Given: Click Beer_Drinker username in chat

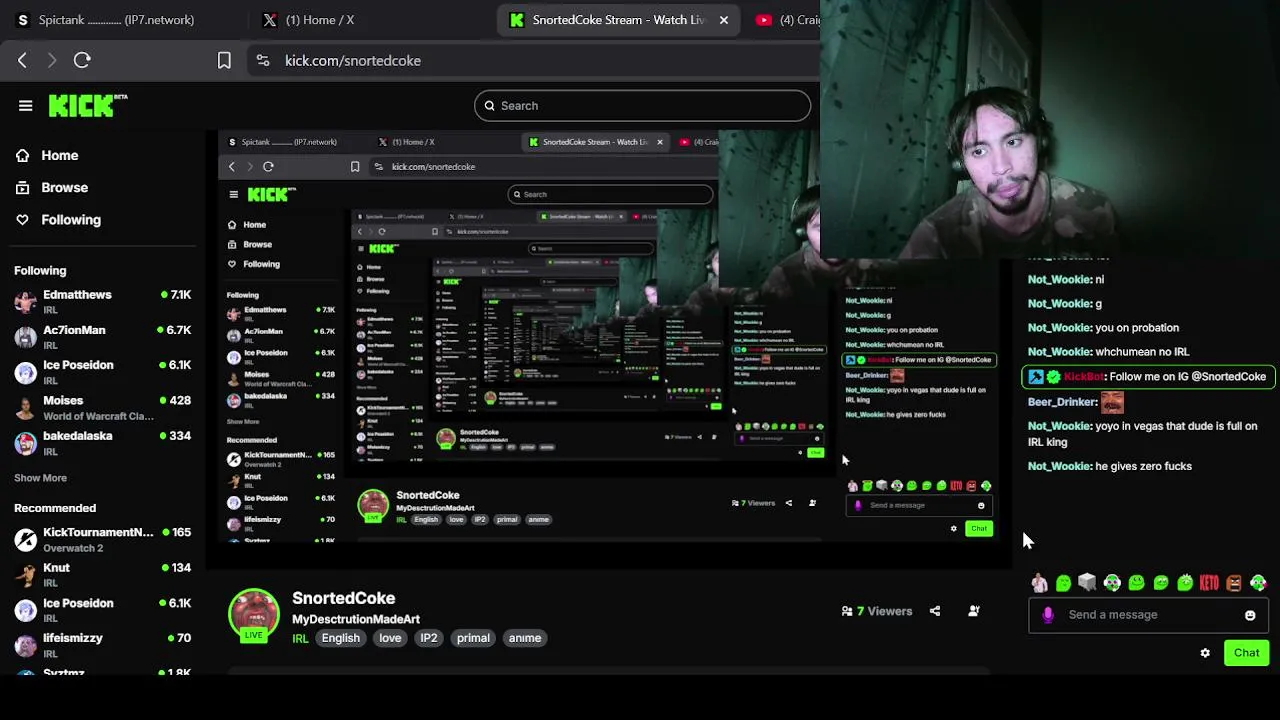Looking at the screenshot, I should [x=1061, y=402].
